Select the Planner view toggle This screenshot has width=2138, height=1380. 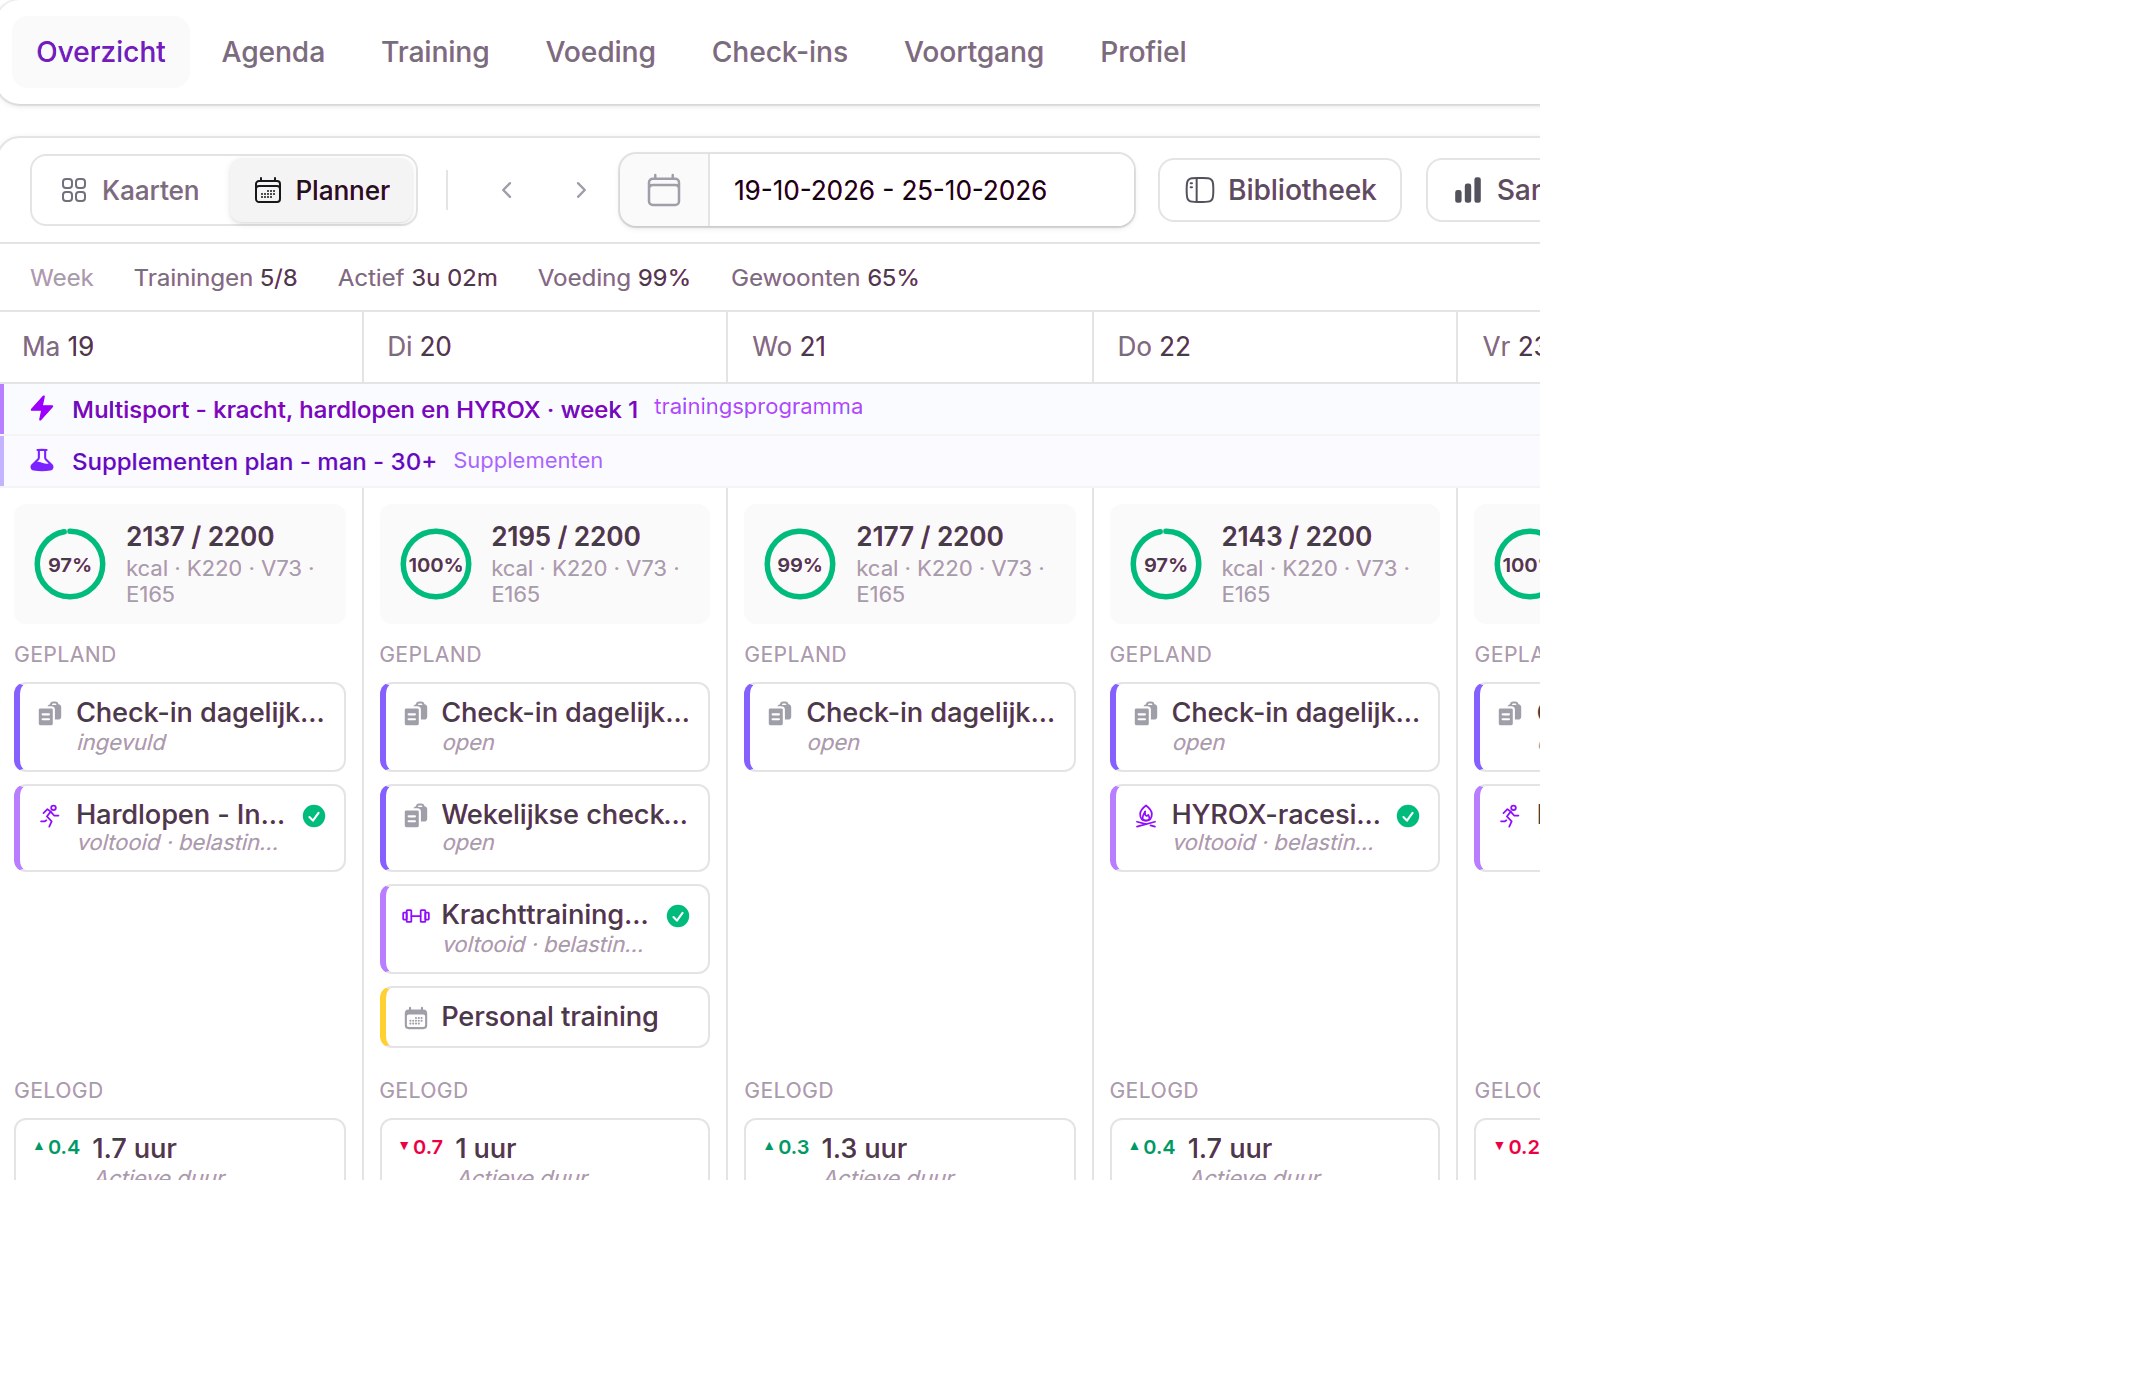point(322,190)
